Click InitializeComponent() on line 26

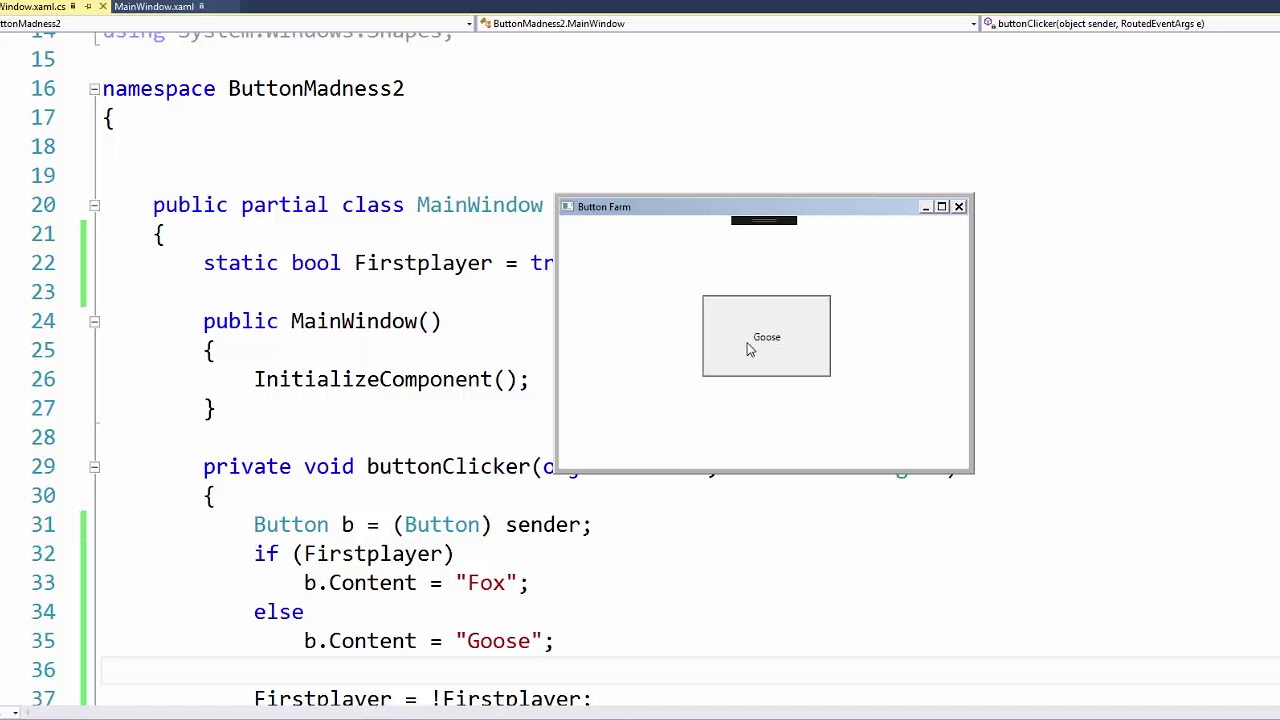tap(391, 379)
